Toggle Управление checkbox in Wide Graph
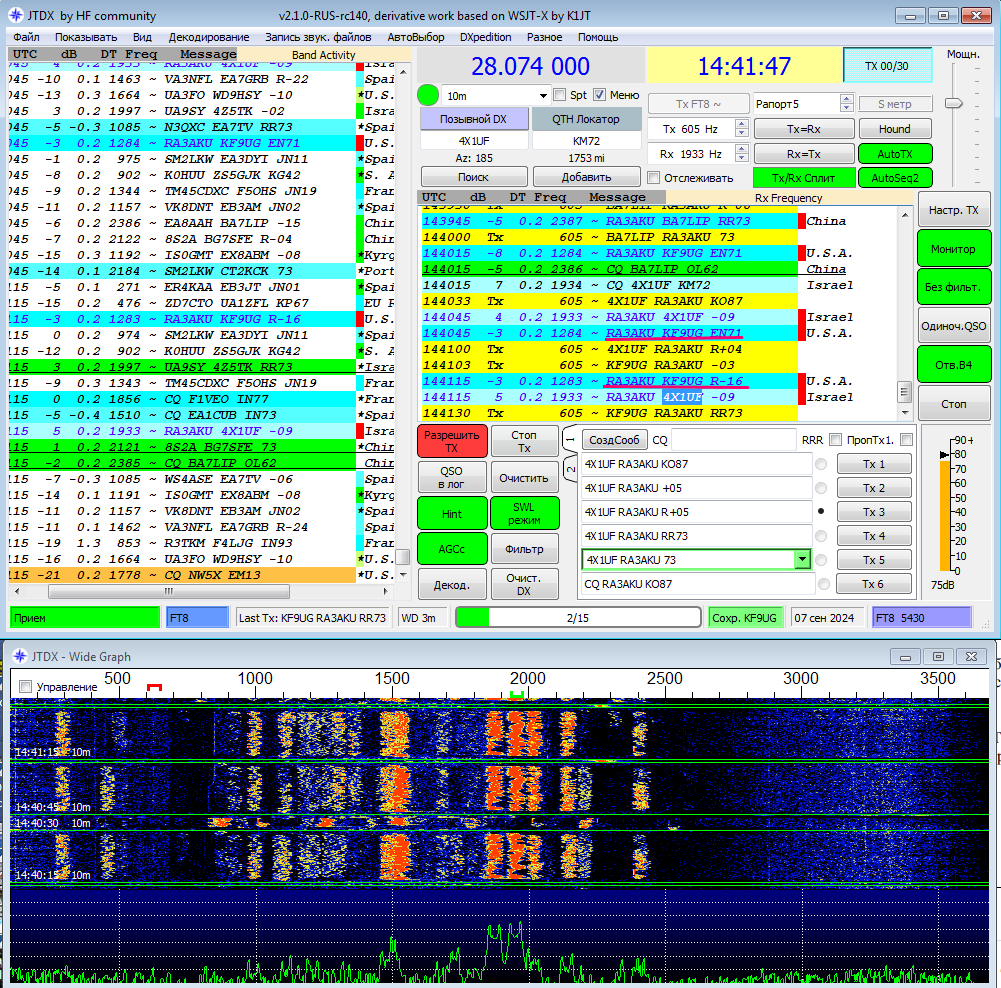1001x988 pixels. (26, 687)
